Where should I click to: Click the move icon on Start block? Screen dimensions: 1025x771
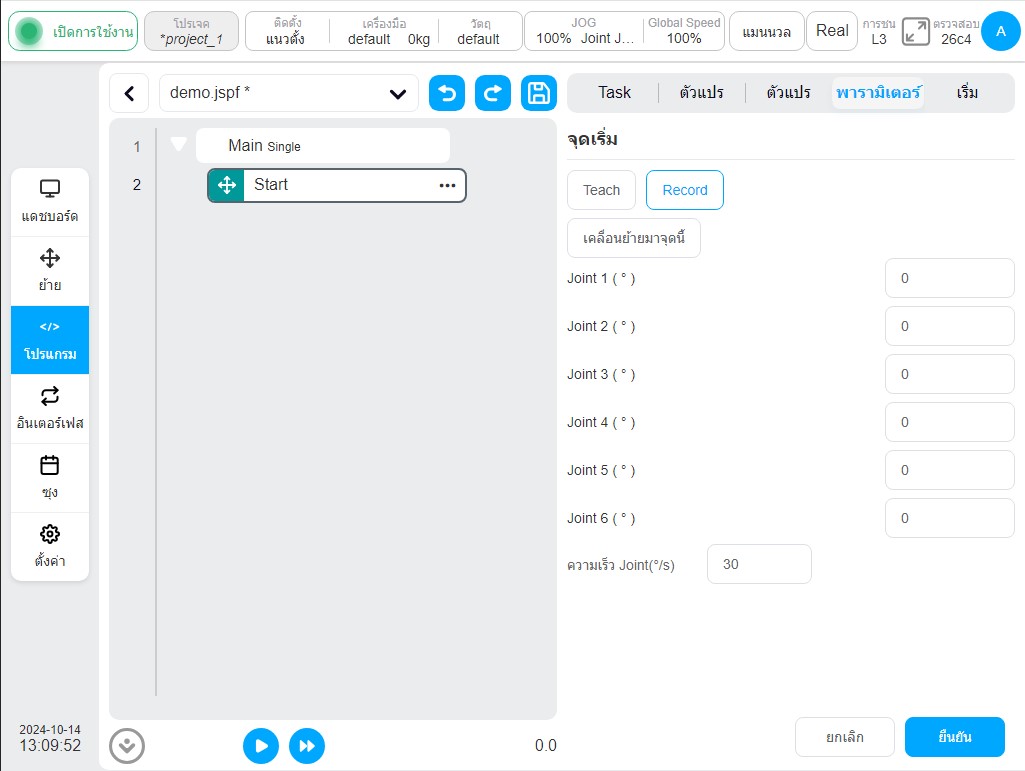click(x=226, y=185)
